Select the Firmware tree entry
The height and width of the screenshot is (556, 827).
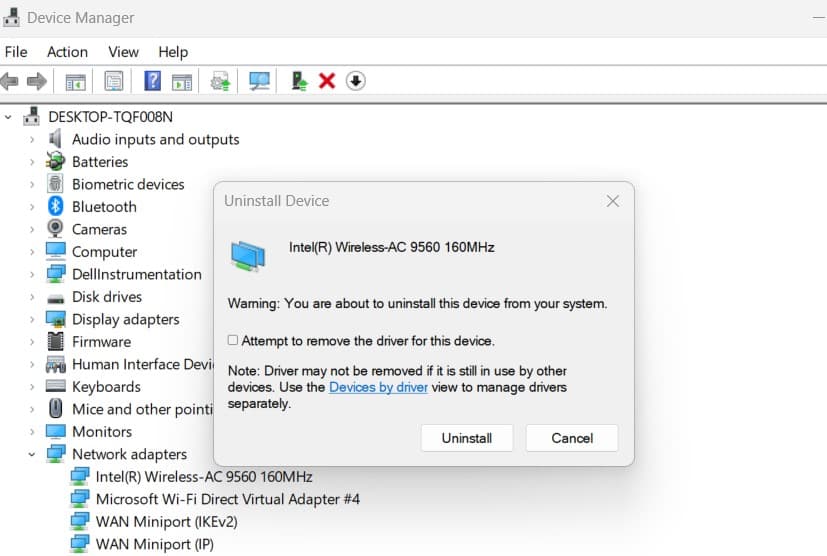click(x=101, y=342)
